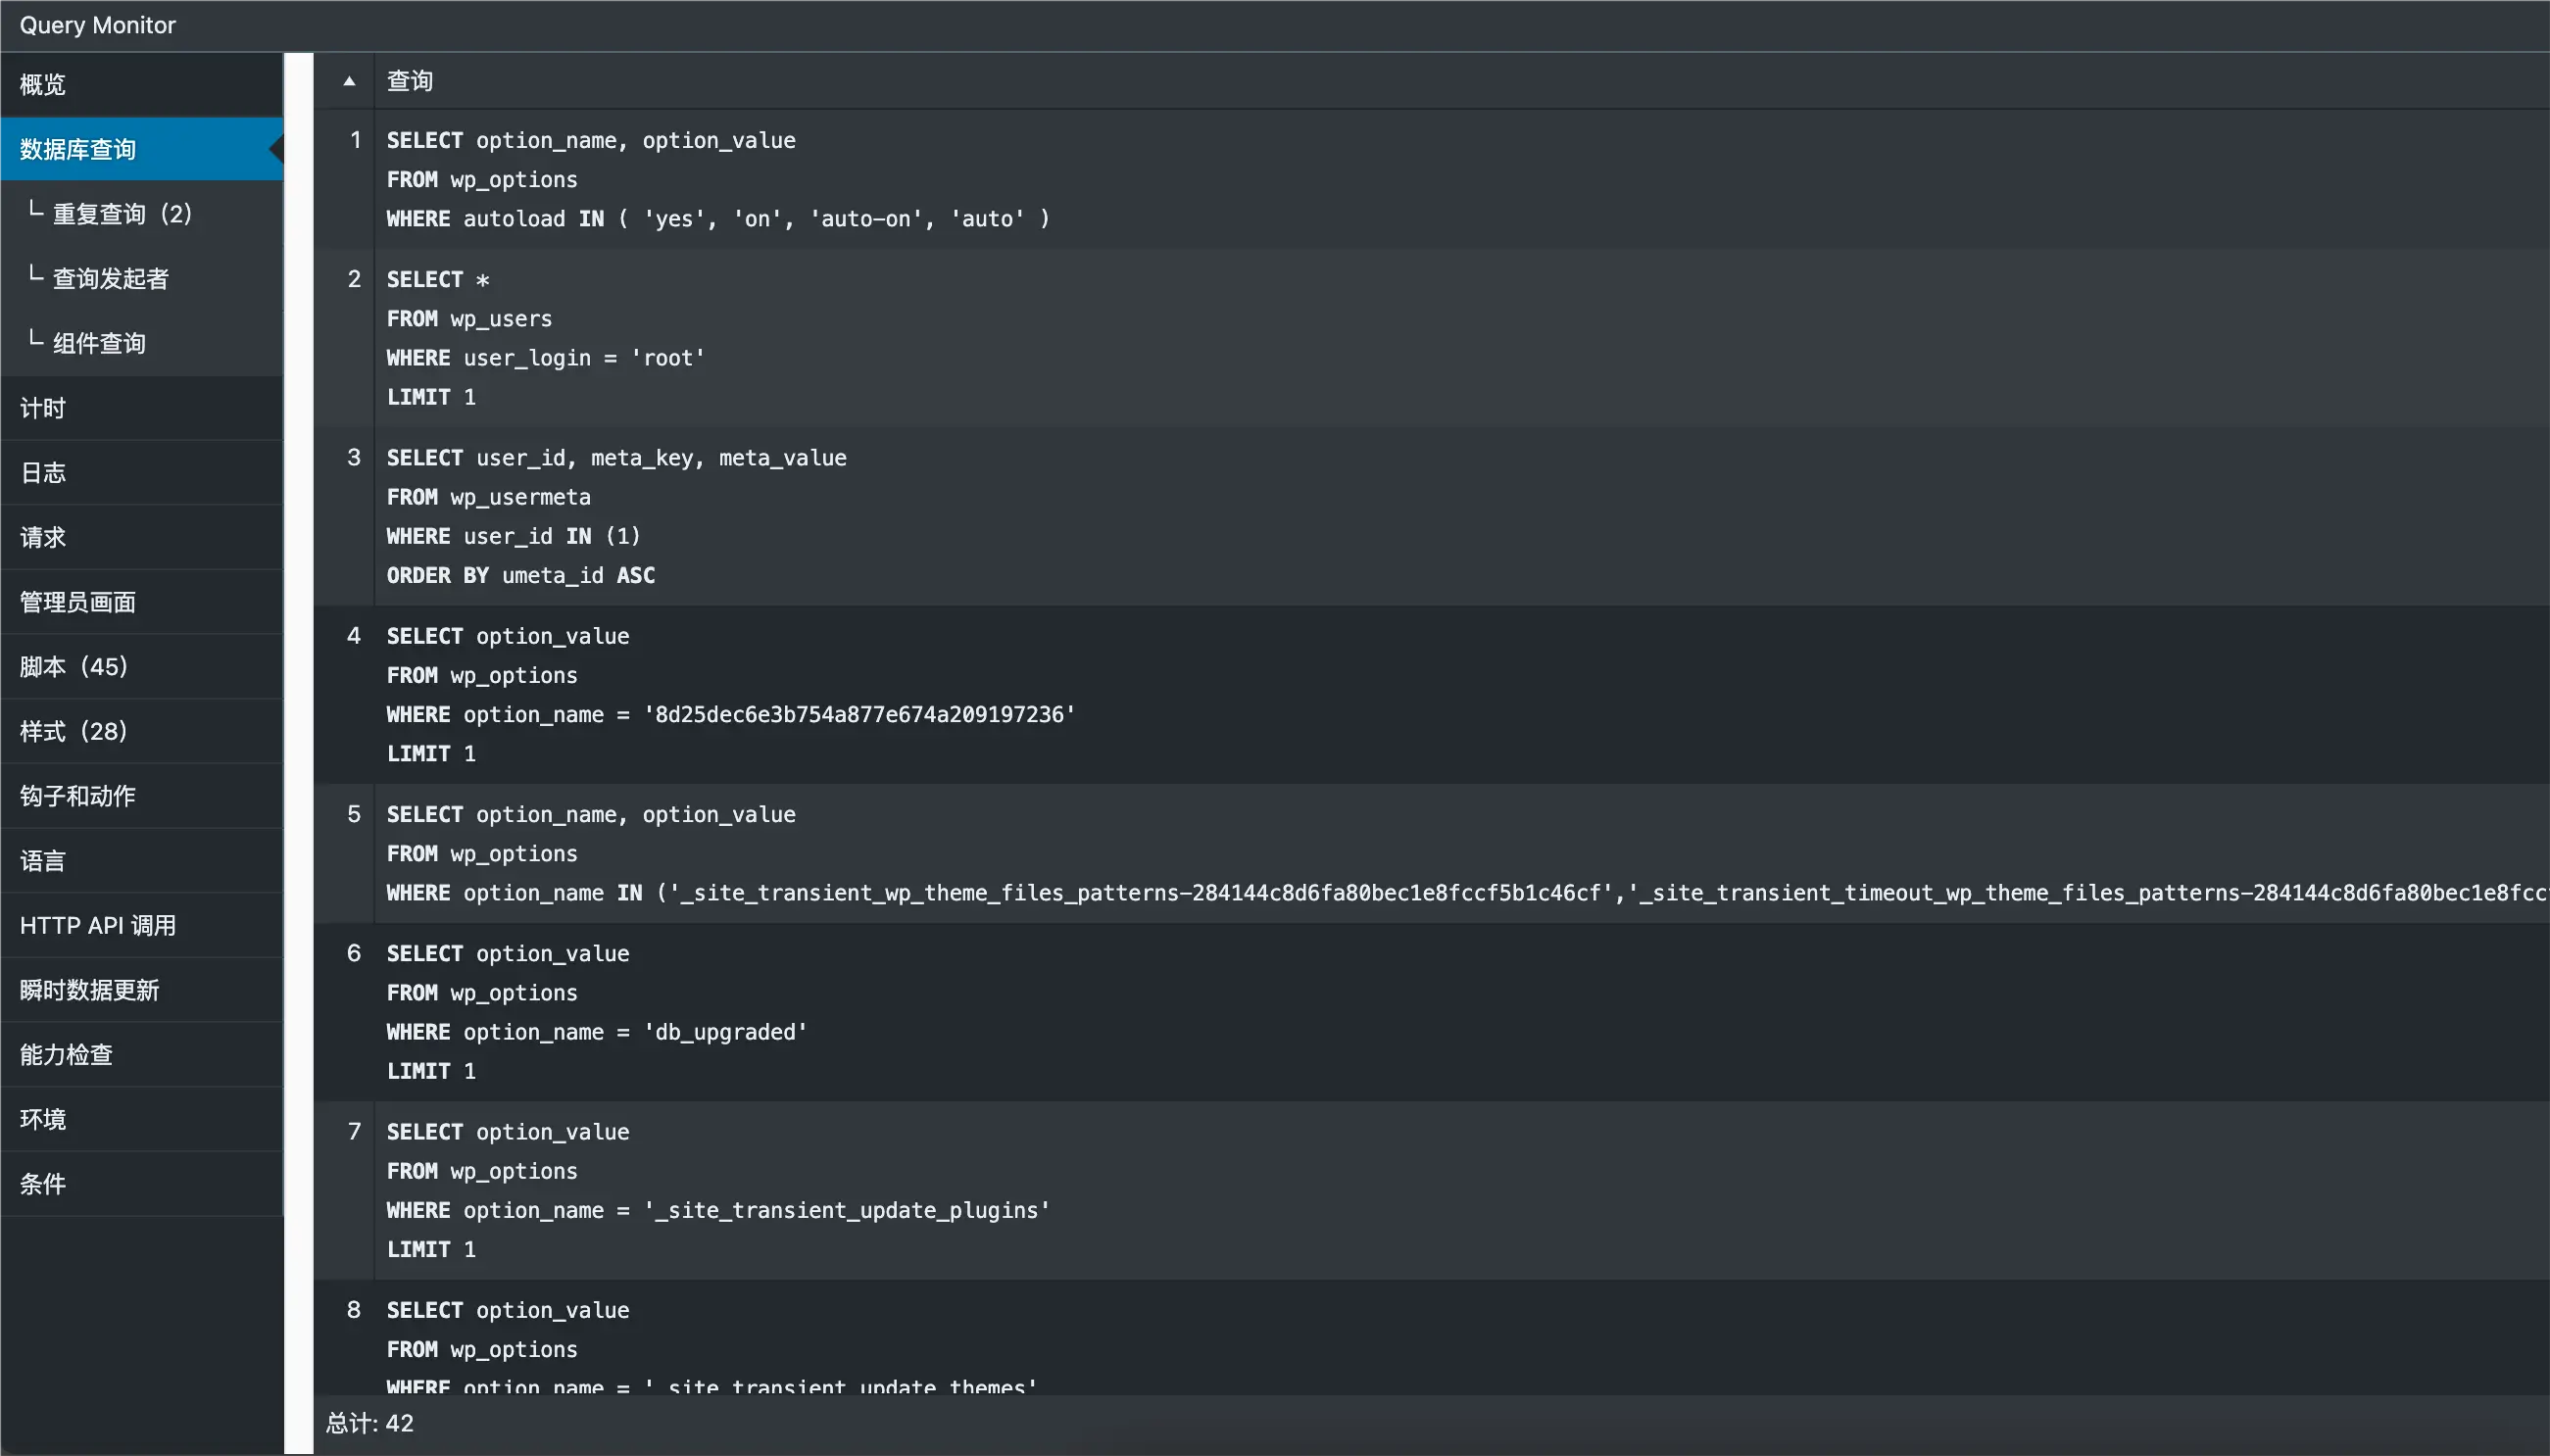Click 'ORDER BY umeta_id ASC' line
The height and width of the screenshot is (1456, 2550).
[521, 576]
